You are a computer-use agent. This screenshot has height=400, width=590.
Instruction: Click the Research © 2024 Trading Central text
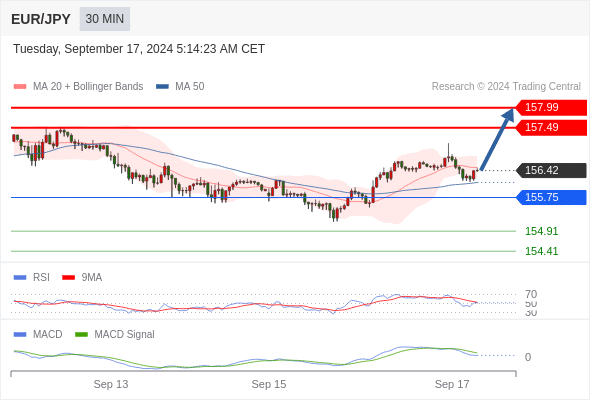tap(506, 87)
